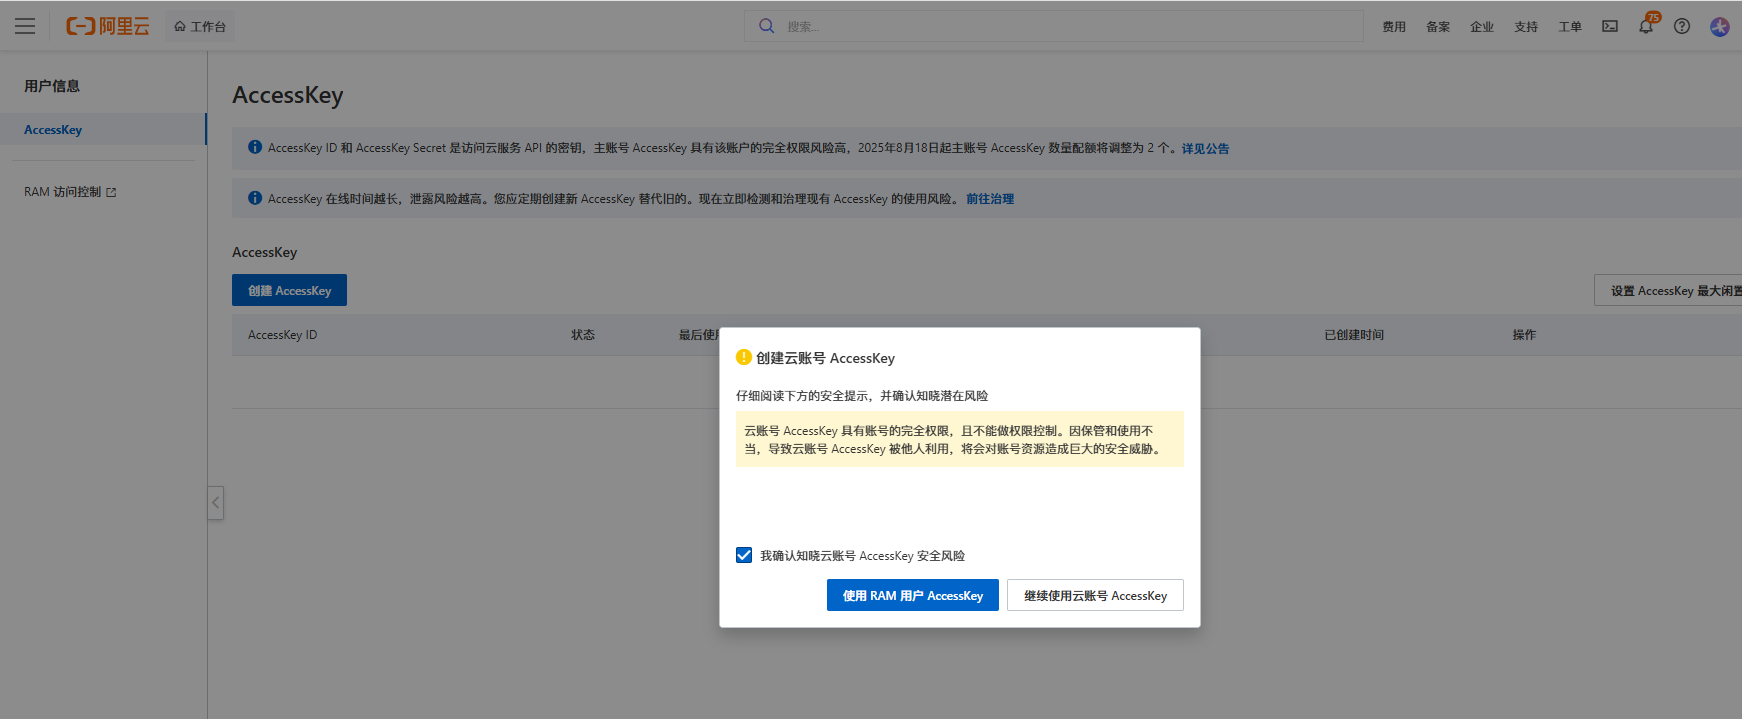The width and height of the screenshot is (1742, 719).
Task: Click the Alibaba Cloud logo
Action: tap(108, 26)
